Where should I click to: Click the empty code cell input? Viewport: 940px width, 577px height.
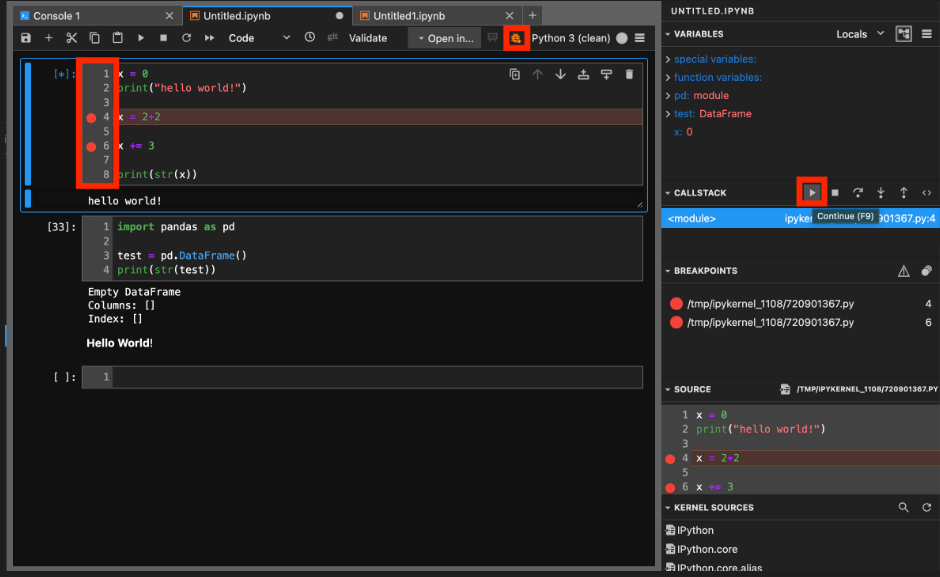click(x=377, y=377)
